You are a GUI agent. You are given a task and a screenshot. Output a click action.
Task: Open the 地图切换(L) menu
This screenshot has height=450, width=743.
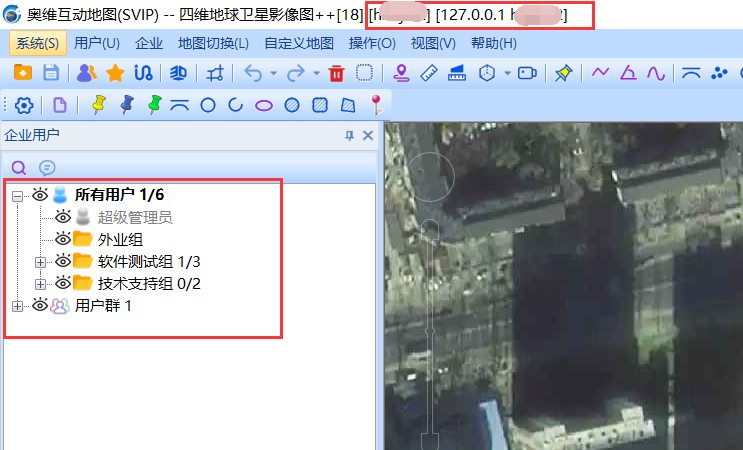point(213,43)
